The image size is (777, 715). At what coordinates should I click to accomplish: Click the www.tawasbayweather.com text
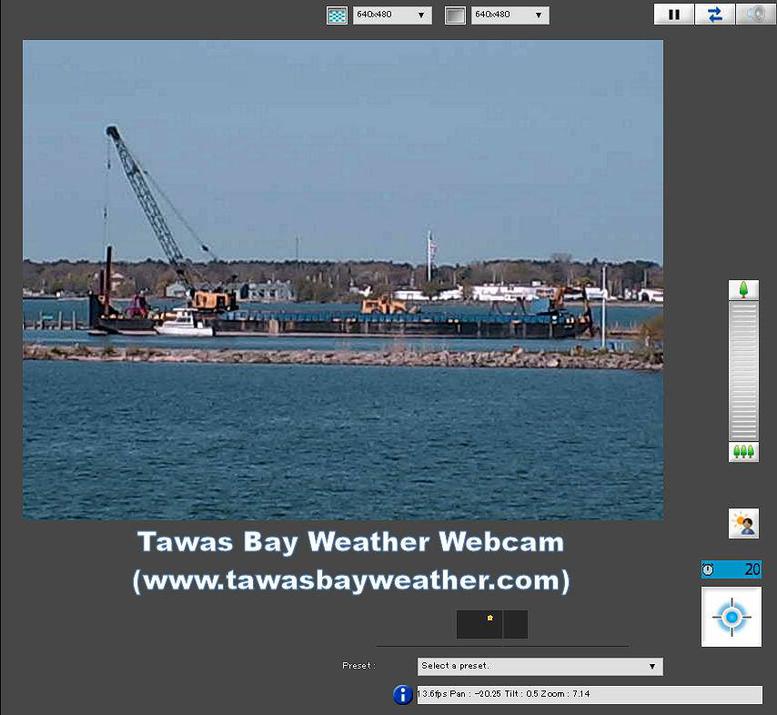tap(351, 580)
